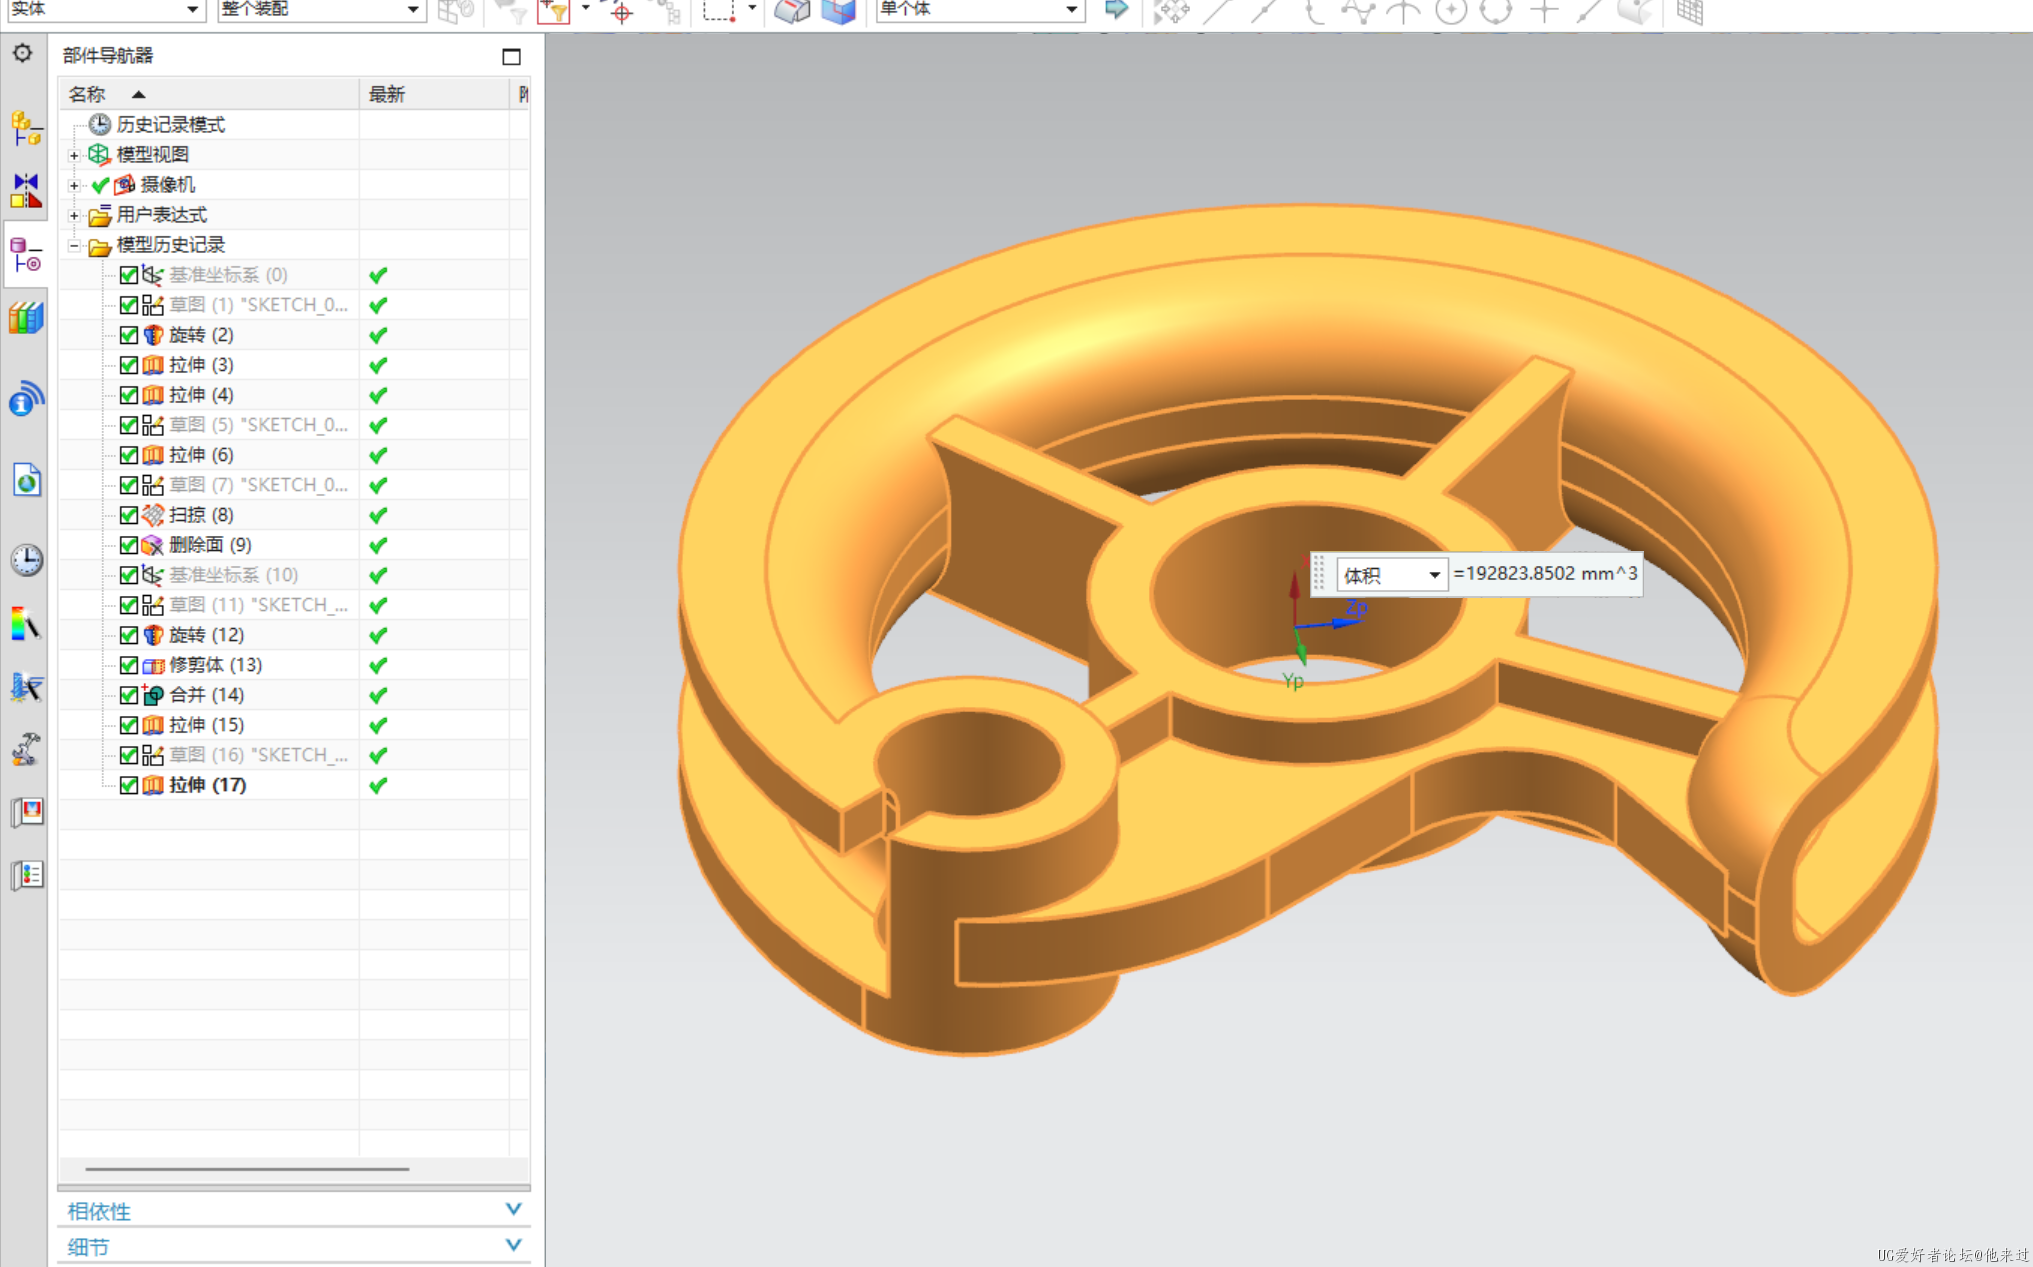Sort by the 名称 column header
2033x1267 pixels.
pos(209,94)
